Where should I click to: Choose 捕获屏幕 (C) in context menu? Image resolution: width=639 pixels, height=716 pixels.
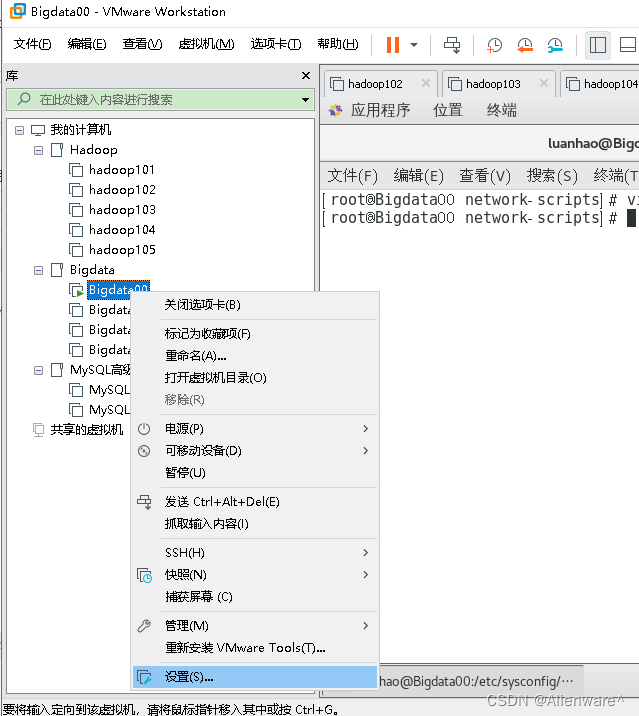(255, 597)
